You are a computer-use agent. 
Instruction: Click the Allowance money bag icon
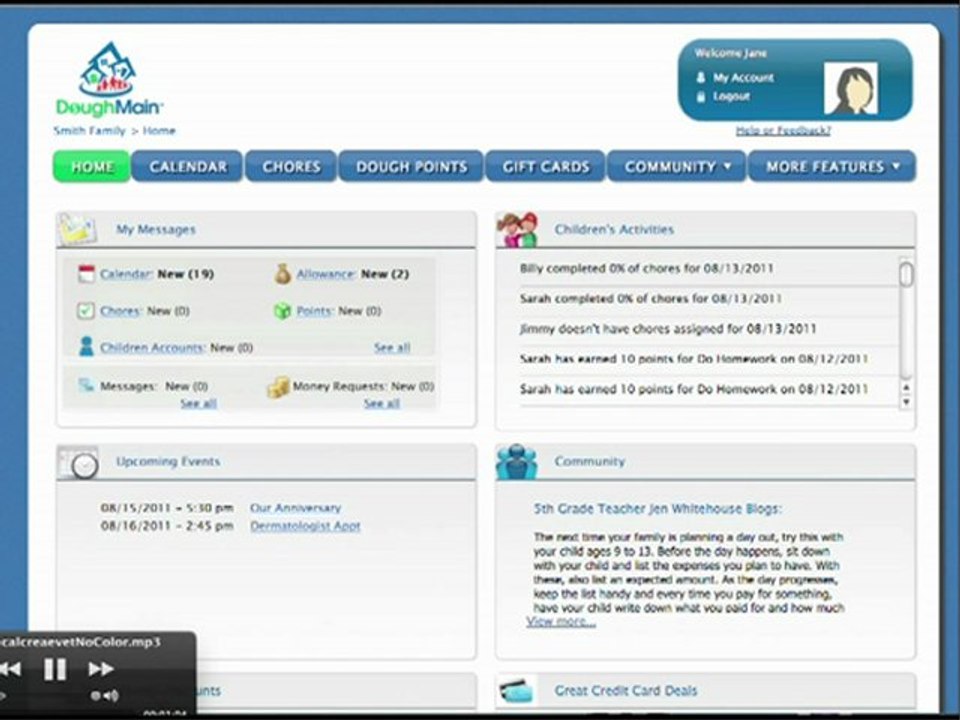click(x=282, y=274)
